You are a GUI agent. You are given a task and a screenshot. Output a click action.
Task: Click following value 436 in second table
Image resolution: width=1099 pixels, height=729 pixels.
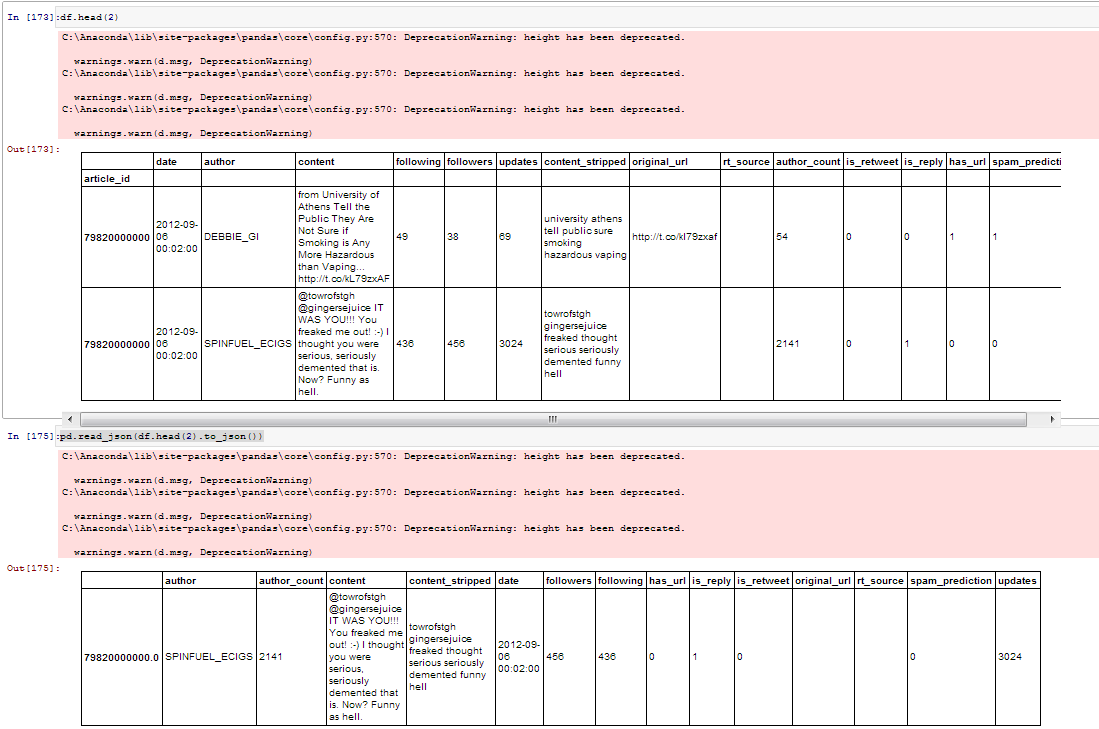(620, 658)
